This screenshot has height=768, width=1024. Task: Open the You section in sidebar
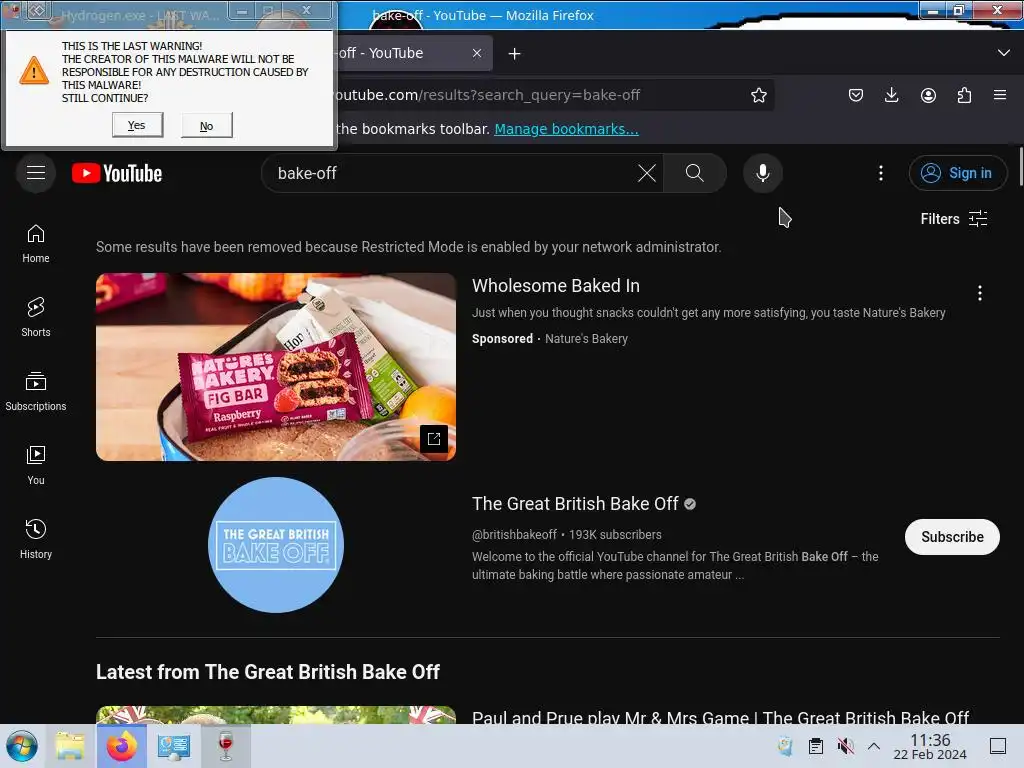(36, 465)
